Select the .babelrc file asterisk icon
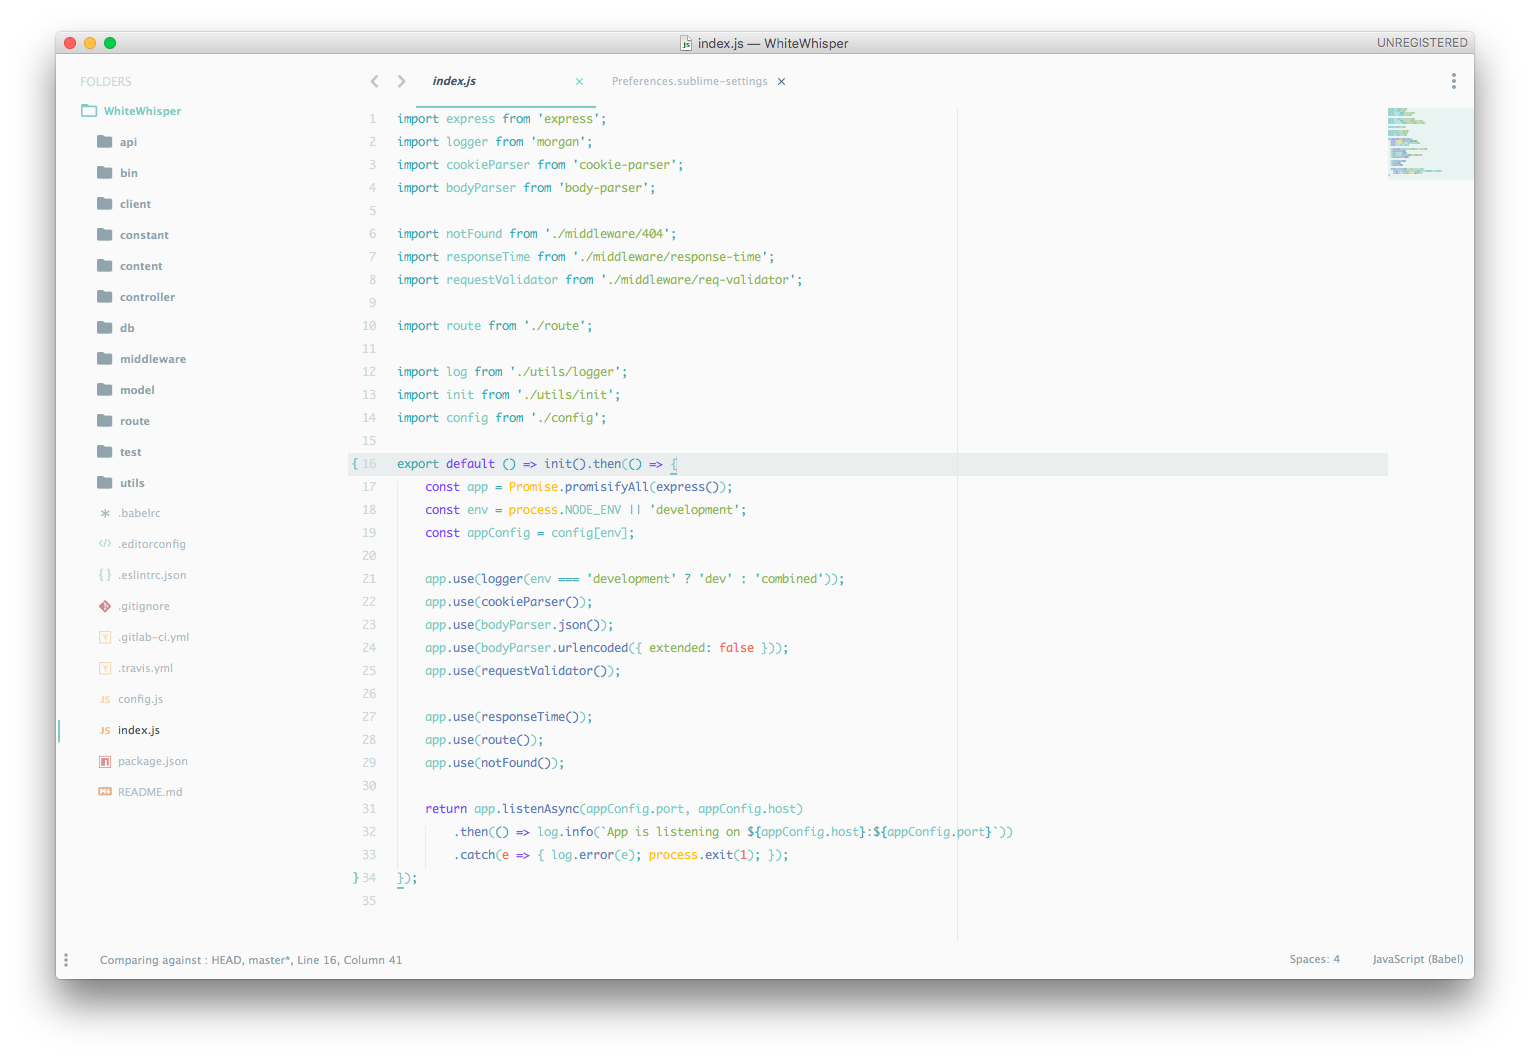1530x1059 pixels. (105, 513)
